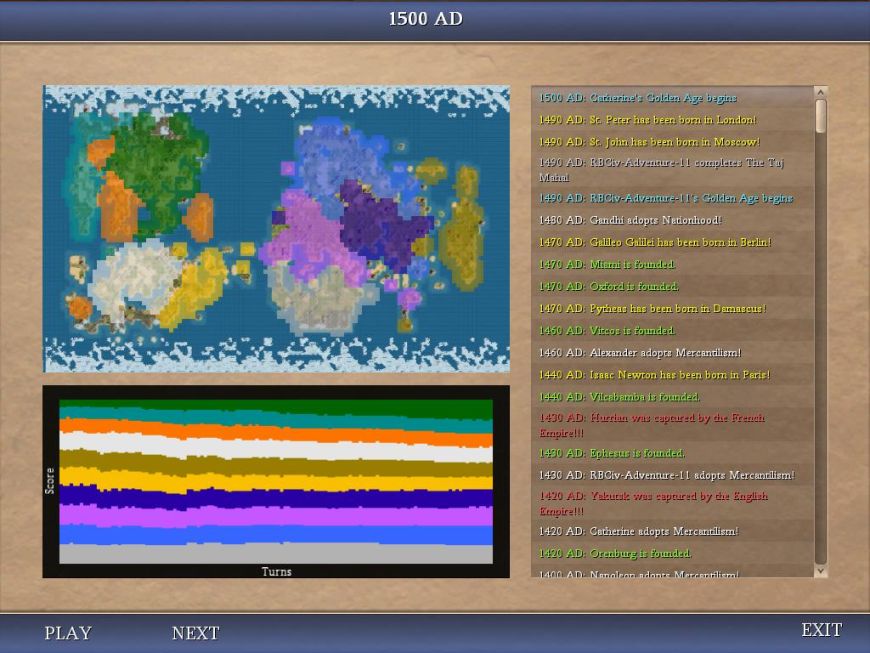Click the "Score" axis label on graph

50,481
